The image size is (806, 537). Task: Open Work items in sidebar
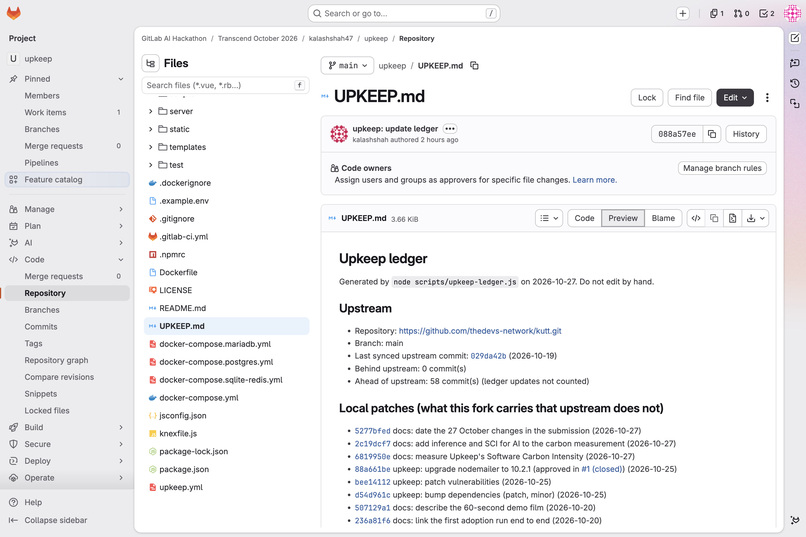67,112
